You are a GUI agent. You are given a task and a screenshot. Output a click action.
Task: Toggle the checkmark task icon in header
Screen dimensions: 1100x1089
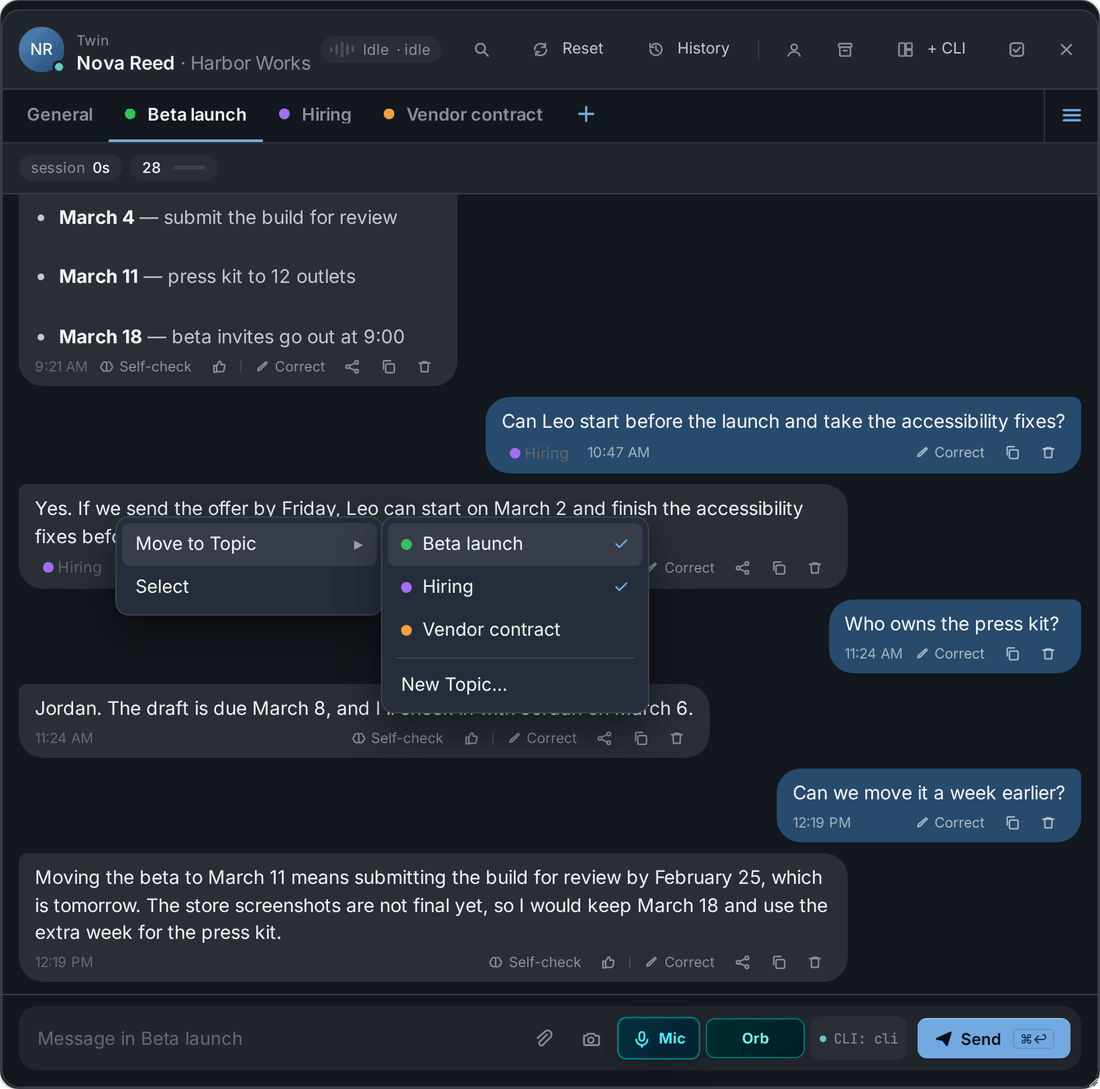[1017, 50]
